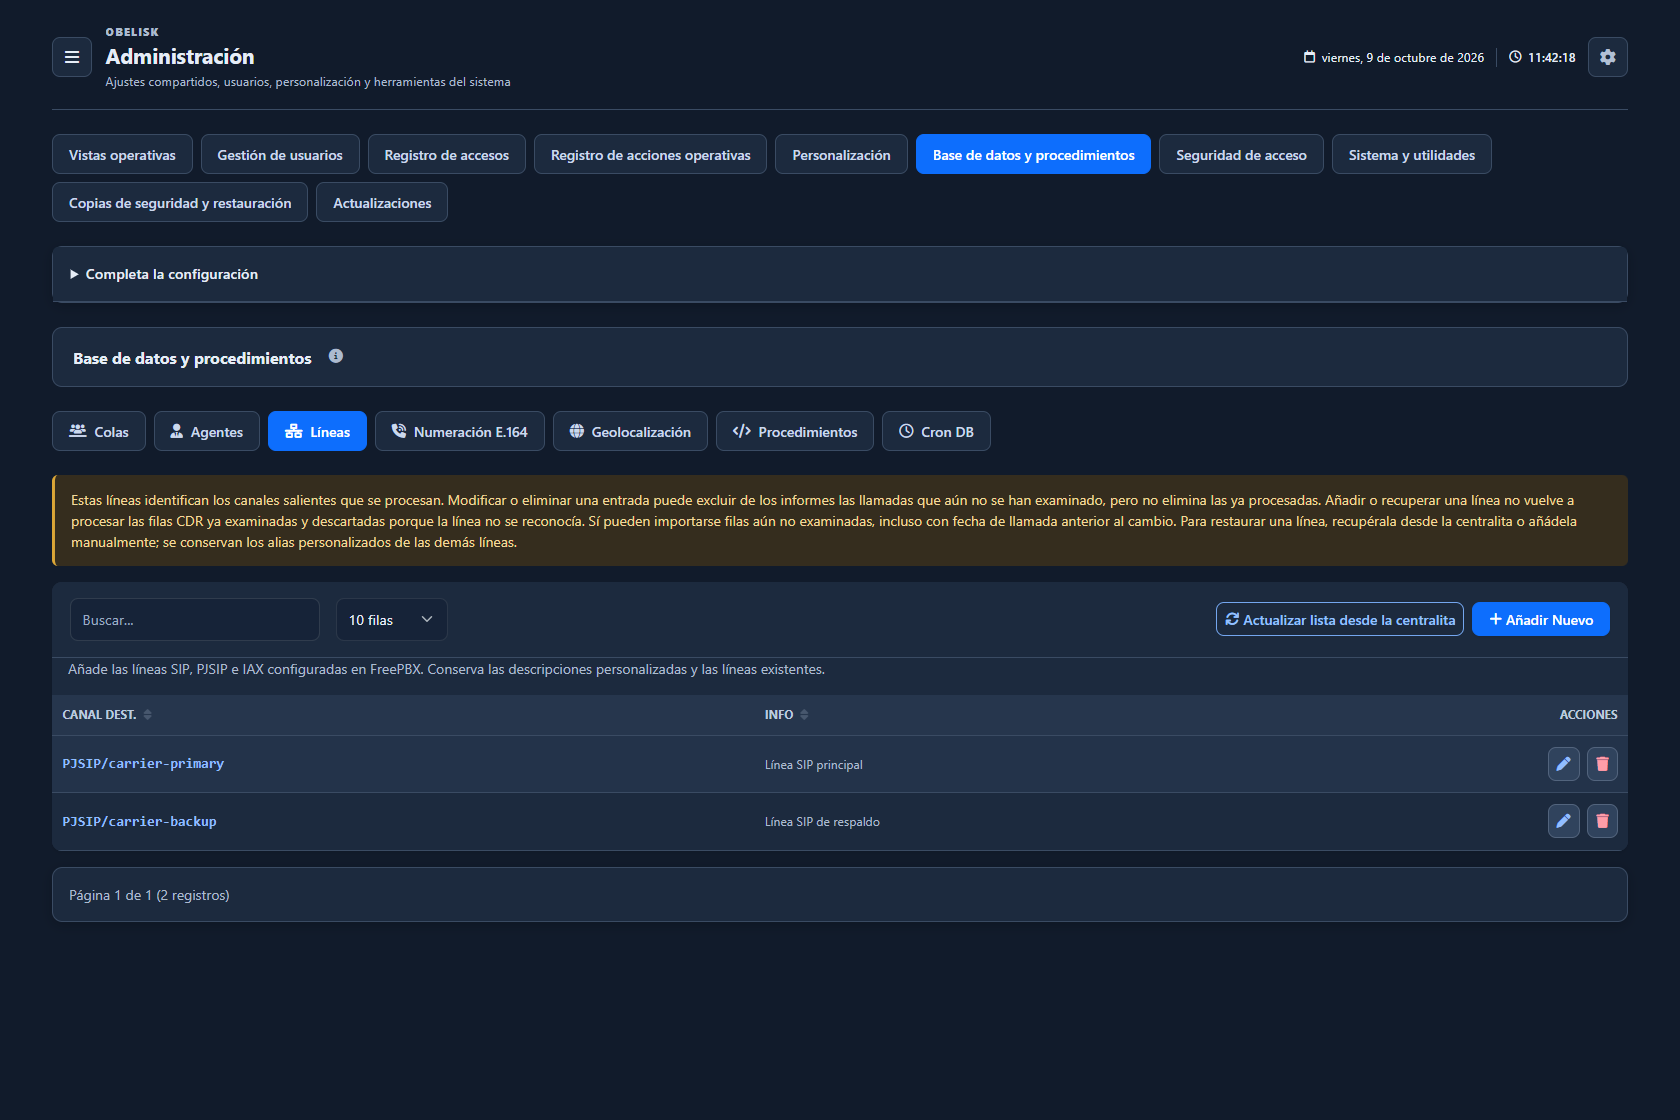Click Línea SIP principal info cell
The image size is (1680, 1120).
[814, 765]
